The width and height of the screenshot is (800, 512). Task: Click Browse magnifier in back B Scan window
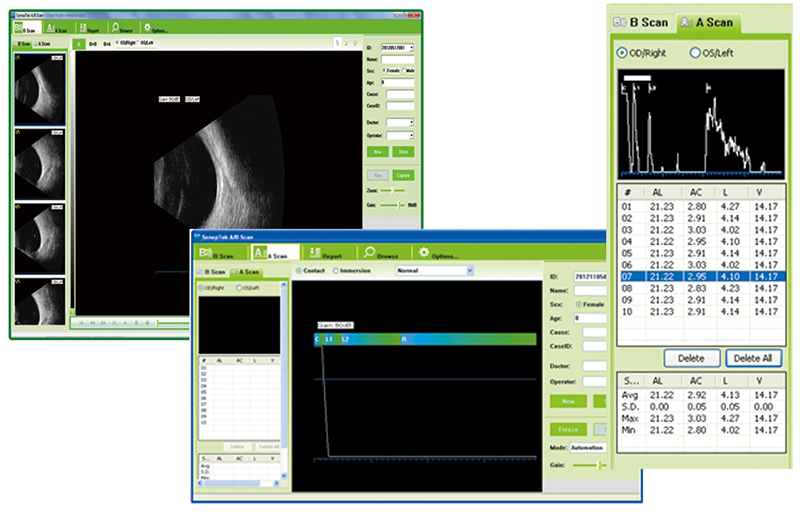(x=115, y=27)
